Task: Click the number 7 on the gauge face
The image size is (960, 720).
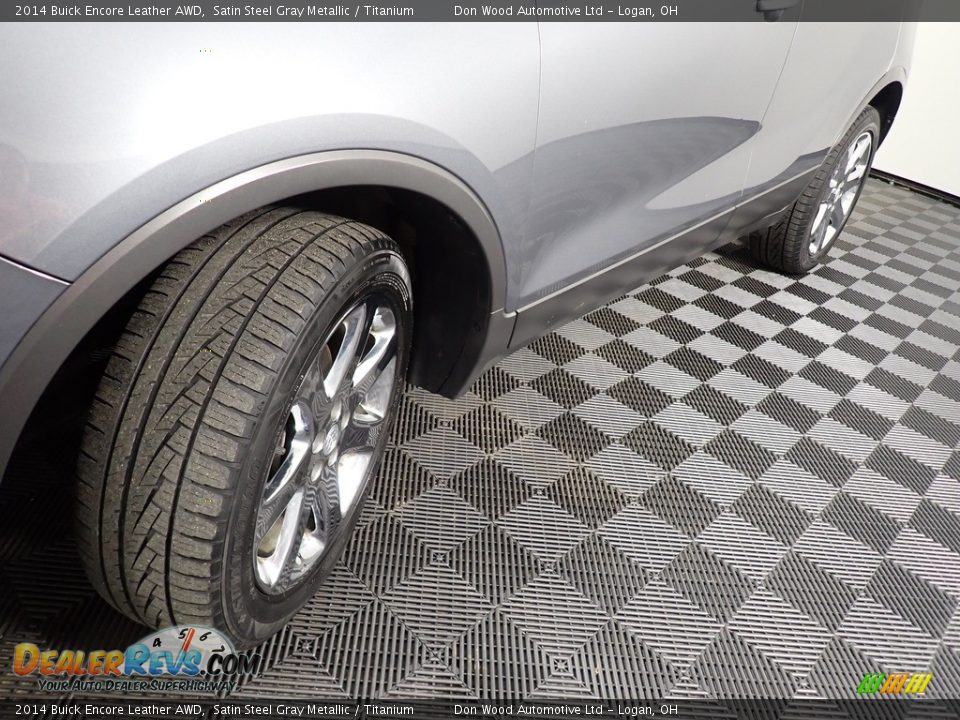Action: 219,650
